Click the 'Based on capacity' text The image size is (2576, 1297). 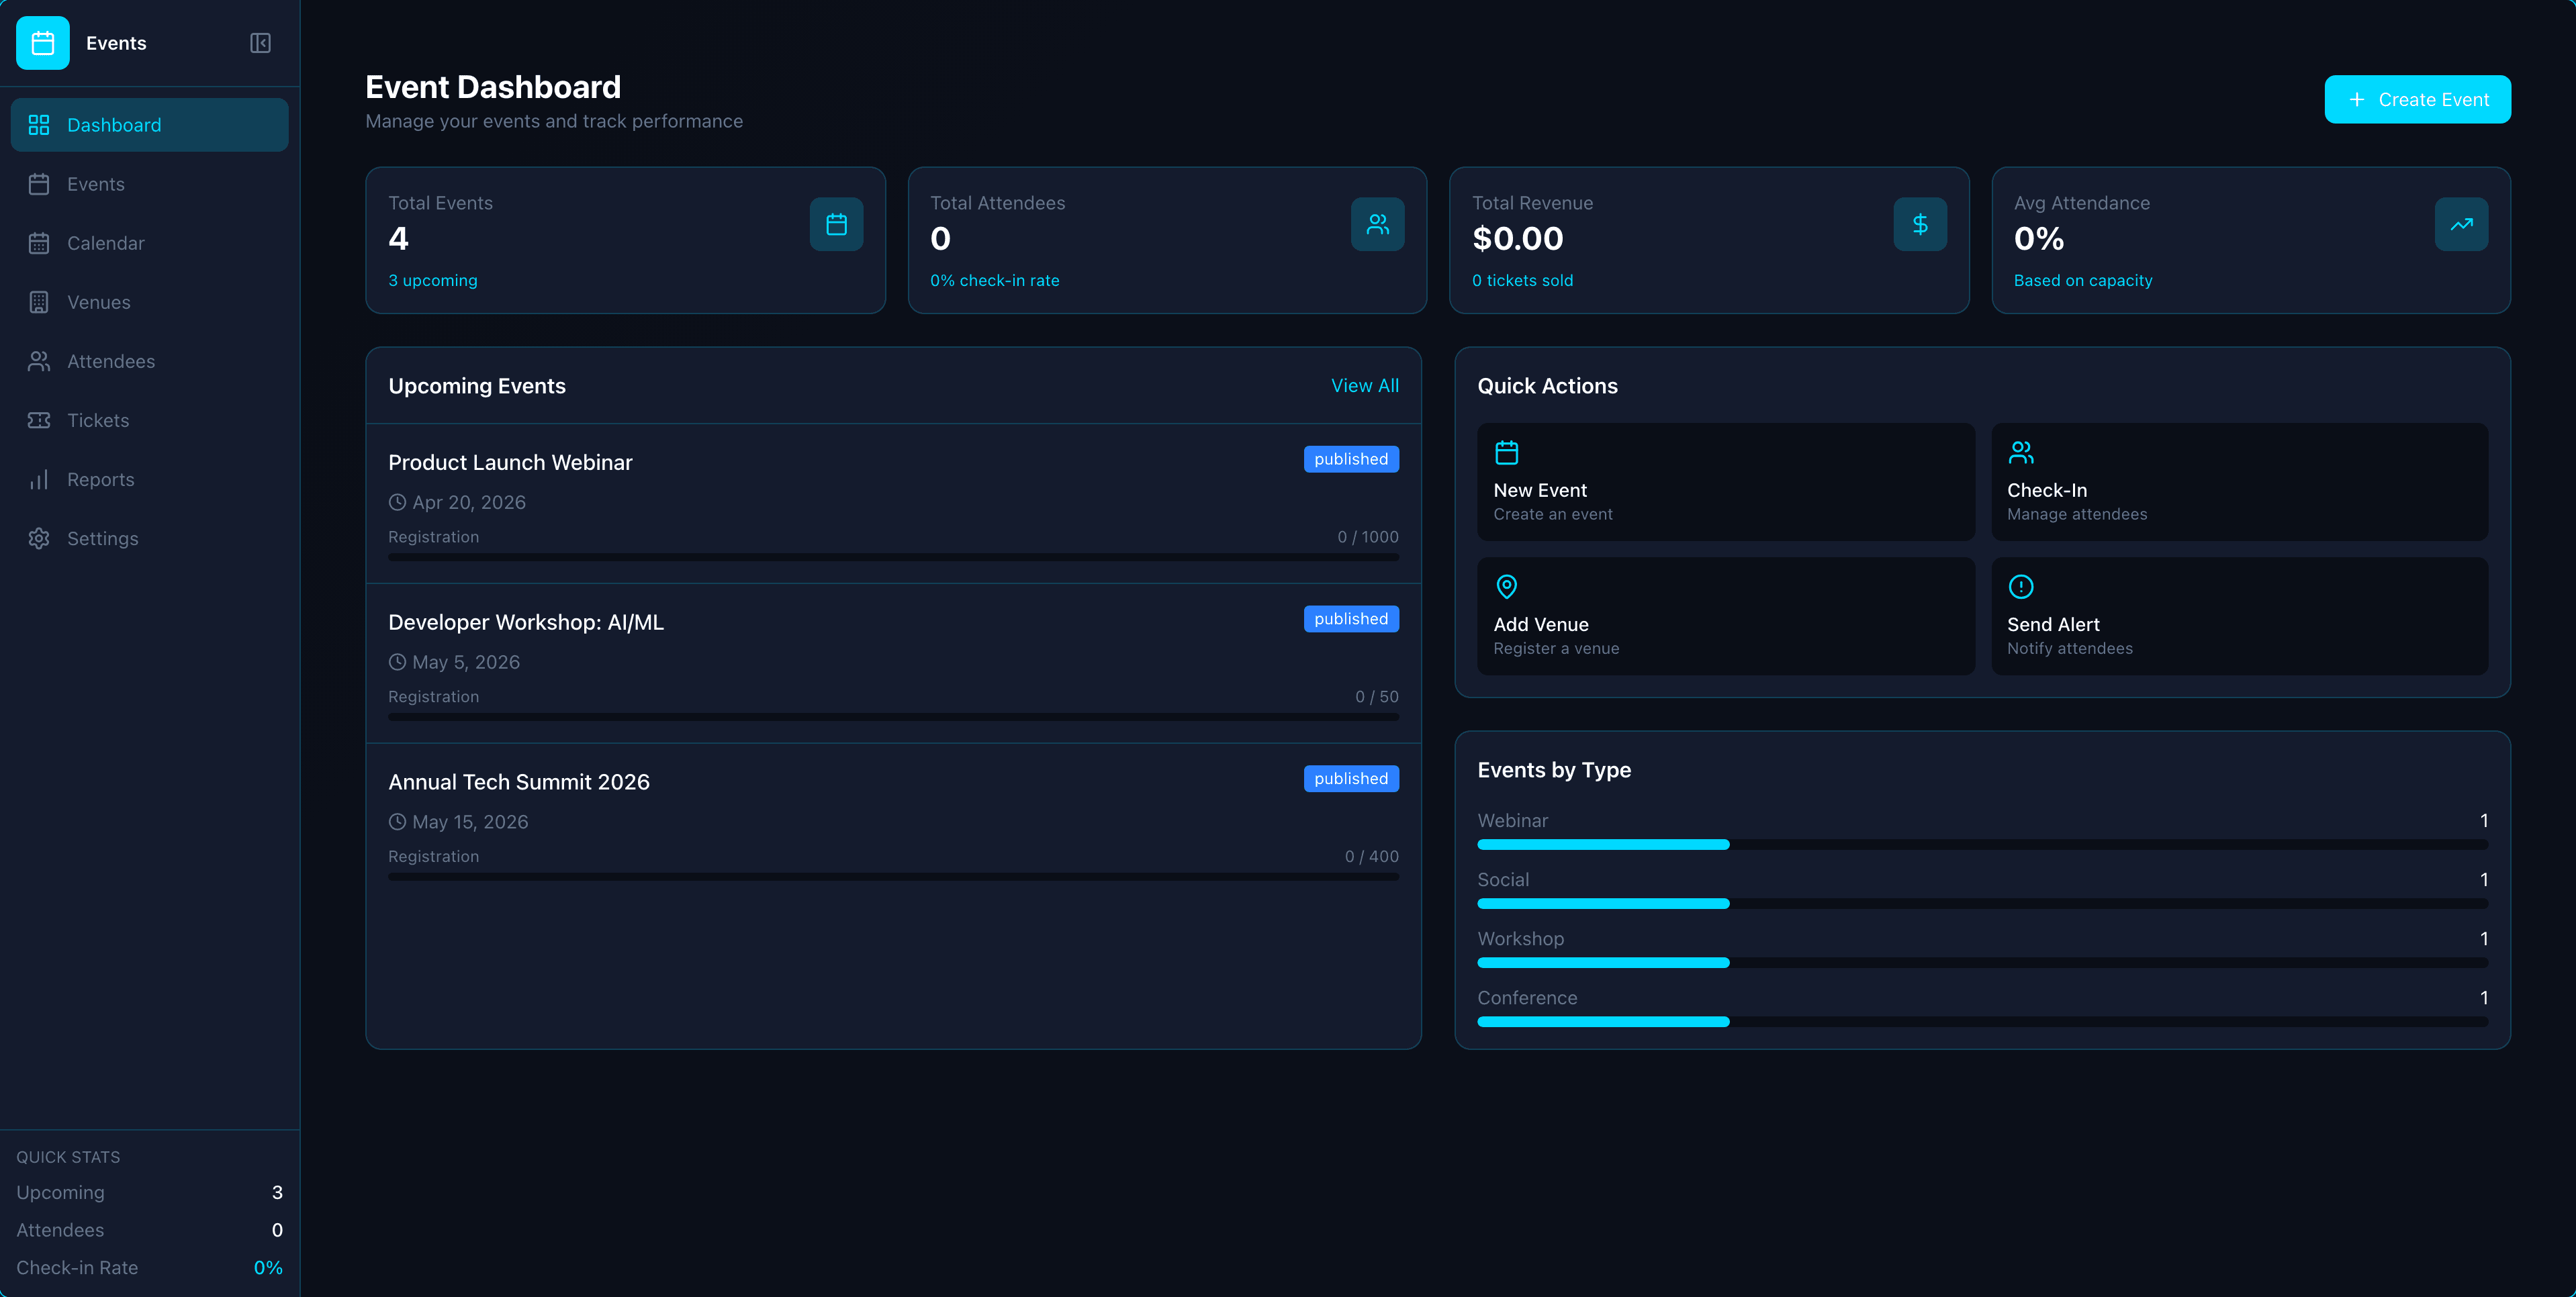[x=2083, y=281]
